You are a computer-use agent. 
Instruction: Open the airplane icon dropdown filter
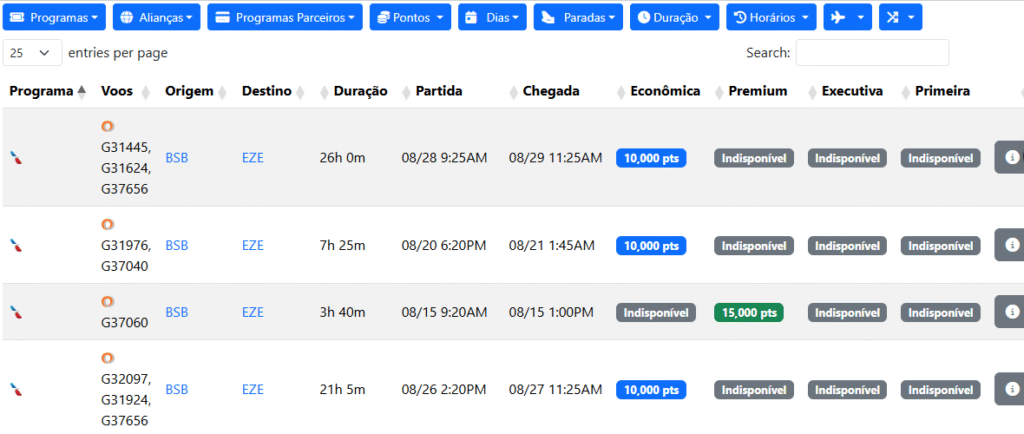click(x=847, y=17)
